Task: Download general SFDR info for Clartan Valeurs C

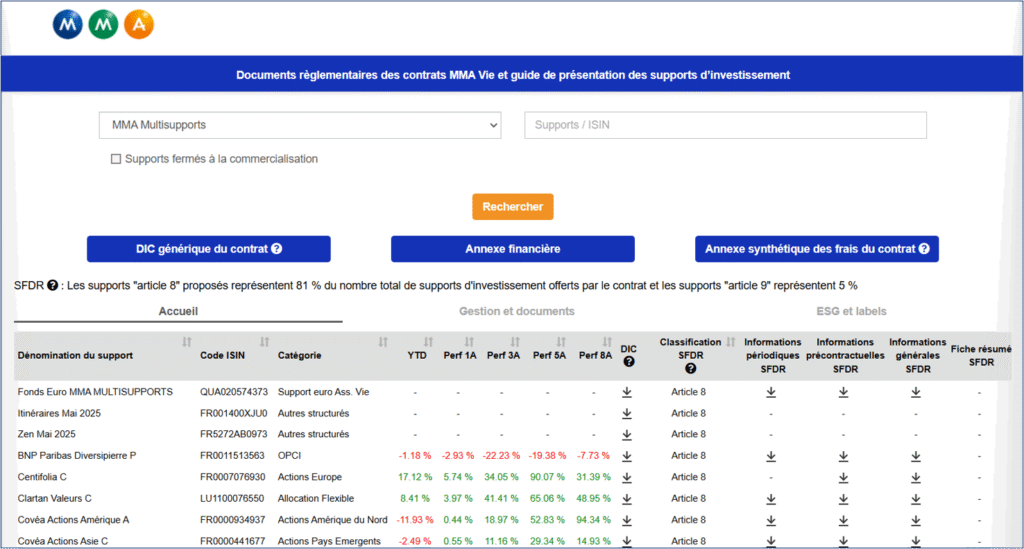Action: [x=916, y=499]
